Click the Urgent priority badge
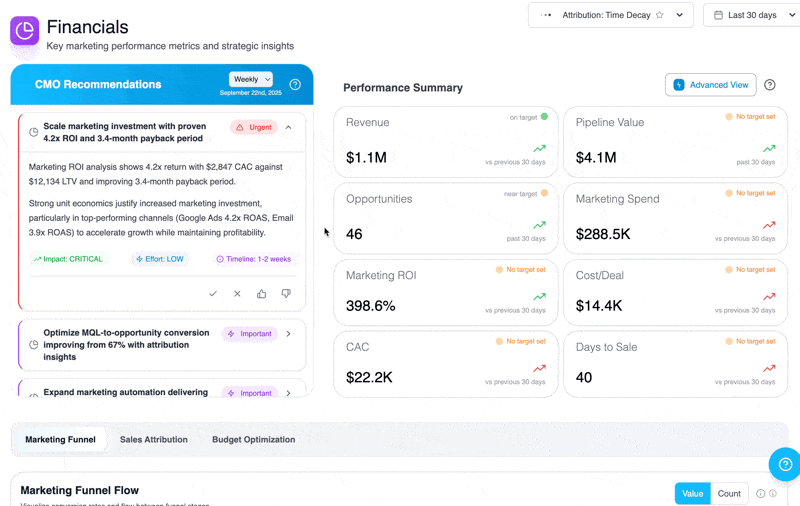This screenshot has height=506, width=800. click(254, 128)
